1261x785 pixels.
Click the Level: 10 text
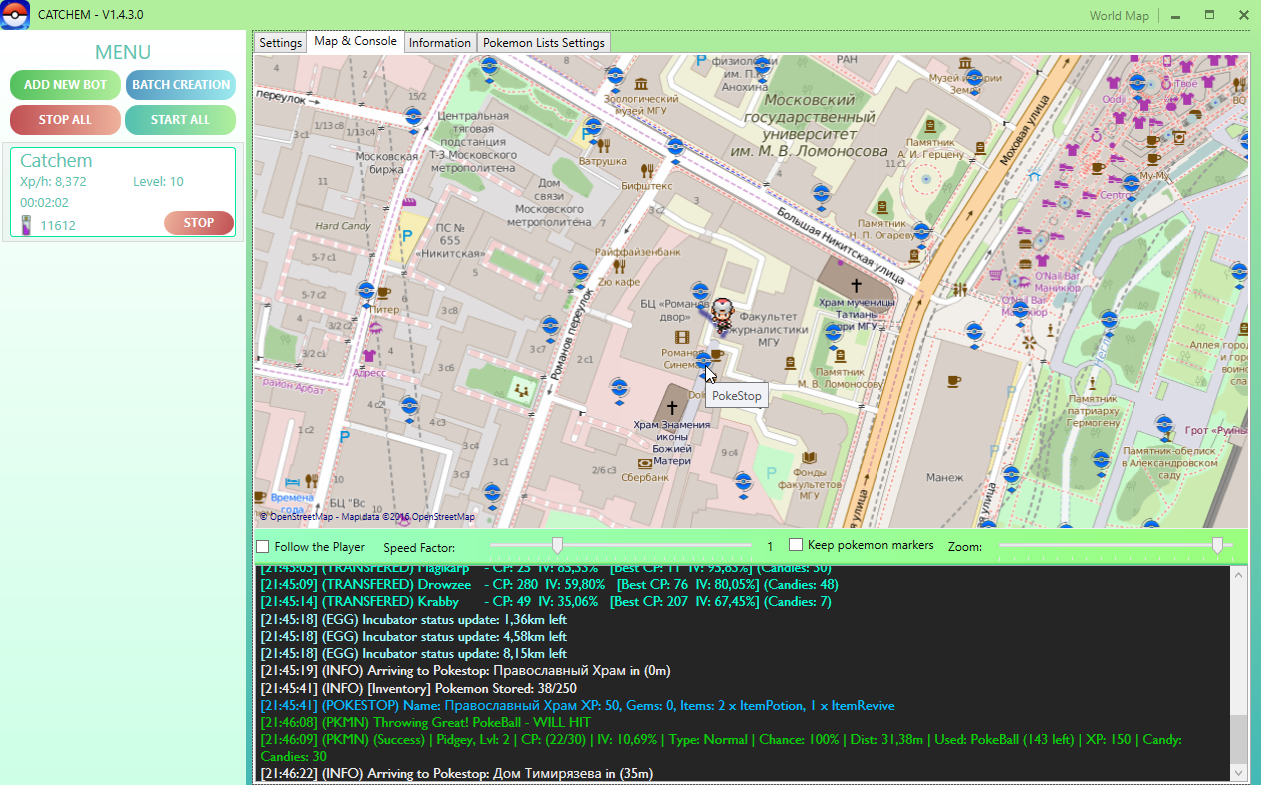click(x=158, y=182)
